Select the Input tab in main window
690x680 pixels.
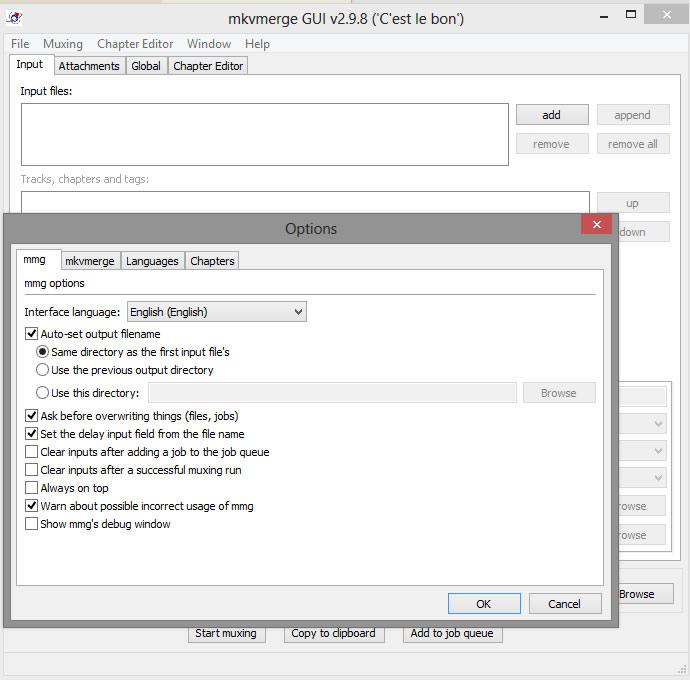point(30,64)
